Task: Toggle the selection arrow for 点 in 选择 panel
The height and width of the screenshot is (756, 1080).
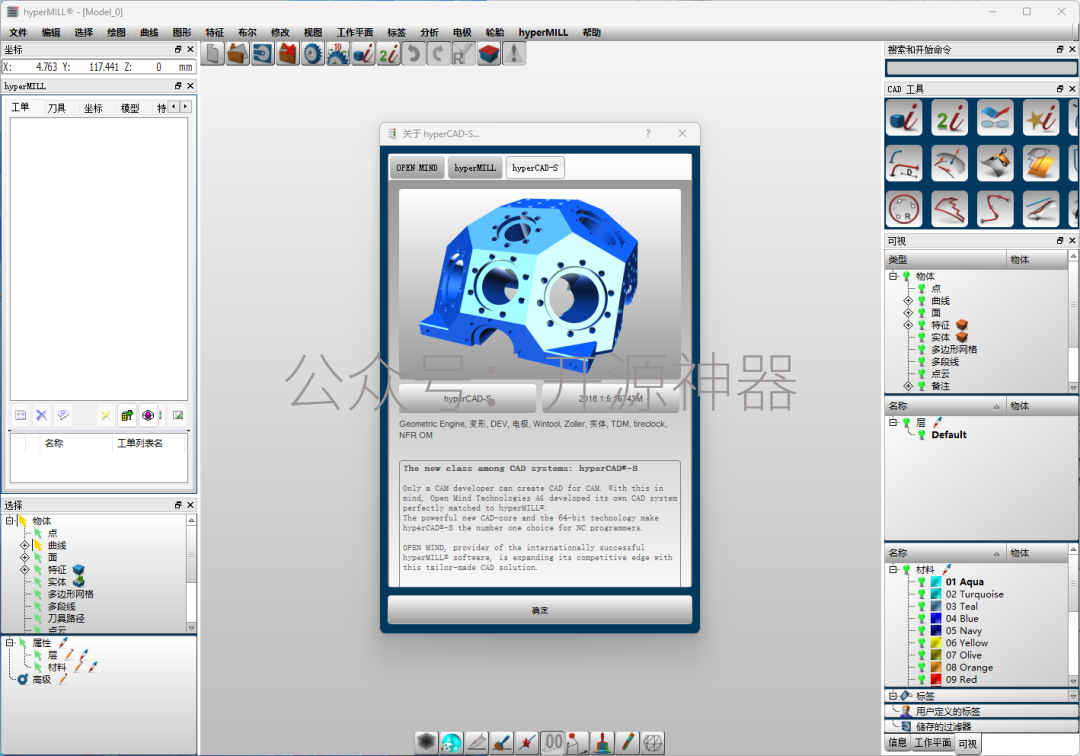Action: point(39,533)
